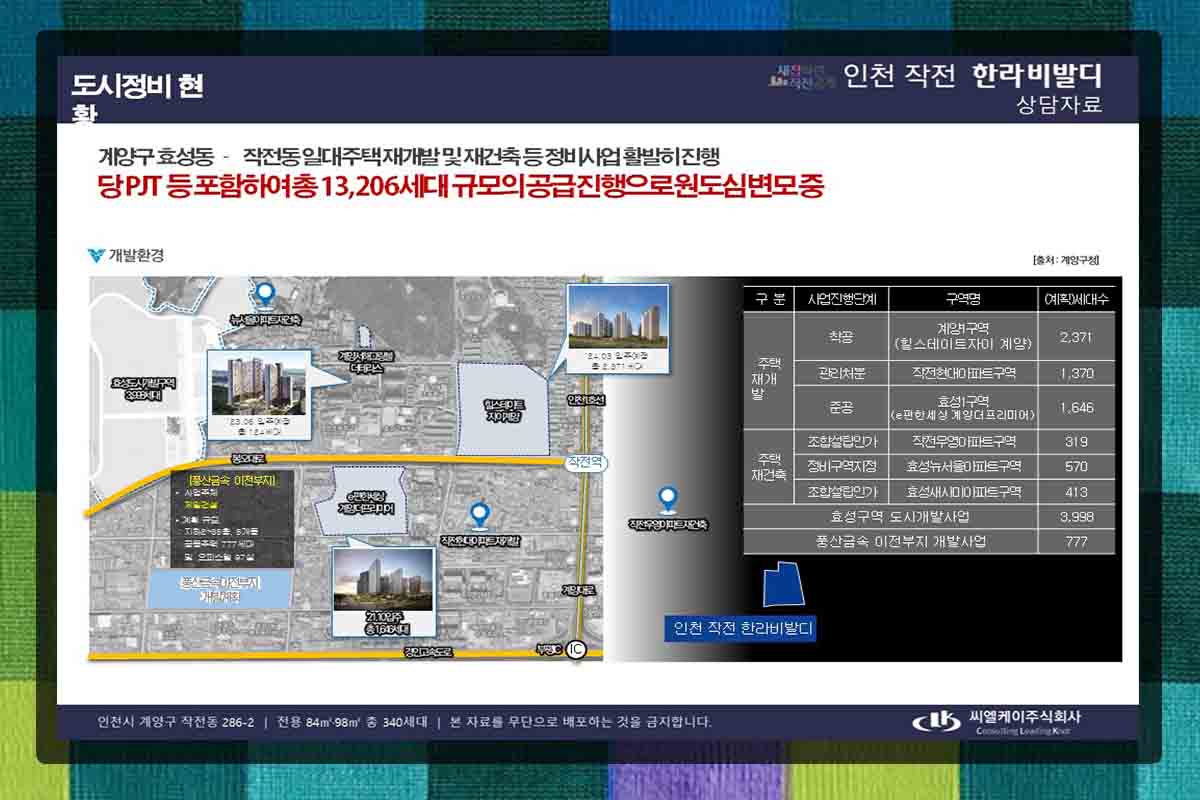Click the 경인고속도로 road label

pyautogui.click(x=428, y=651)
